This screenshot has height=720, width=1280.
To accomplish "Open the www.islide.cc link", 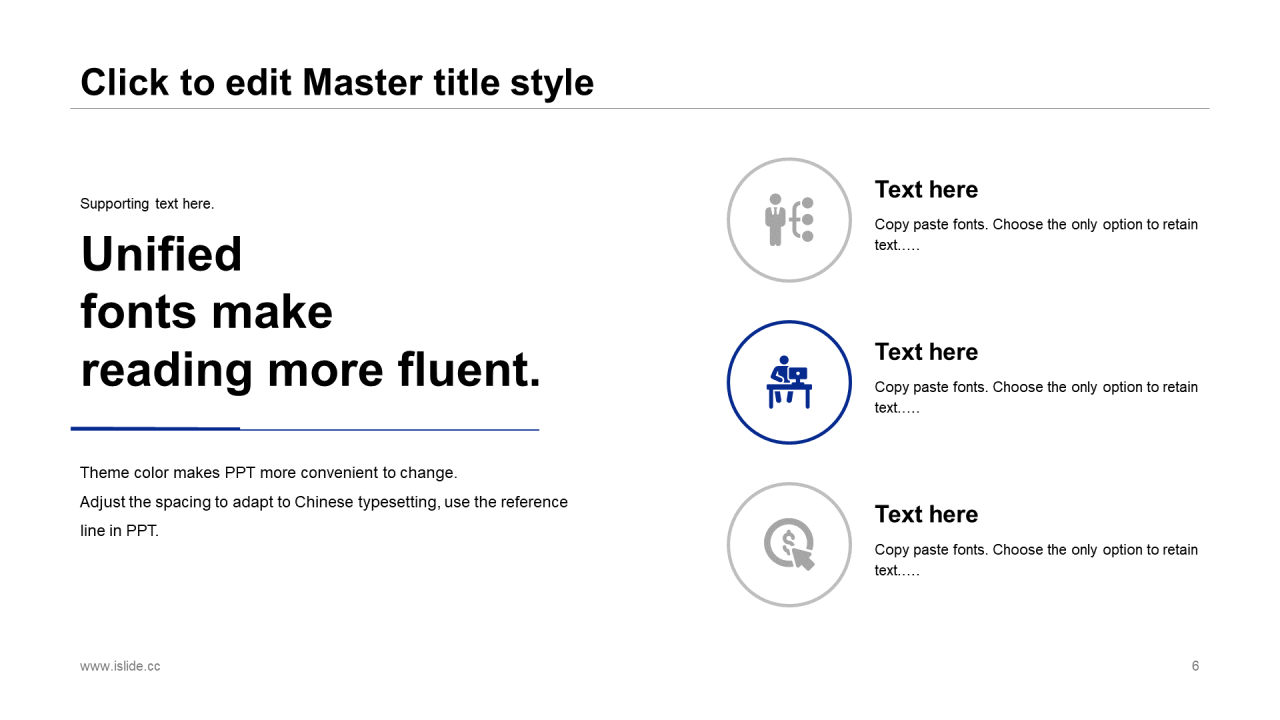I will pyautogui.click(x=120, y=666).
